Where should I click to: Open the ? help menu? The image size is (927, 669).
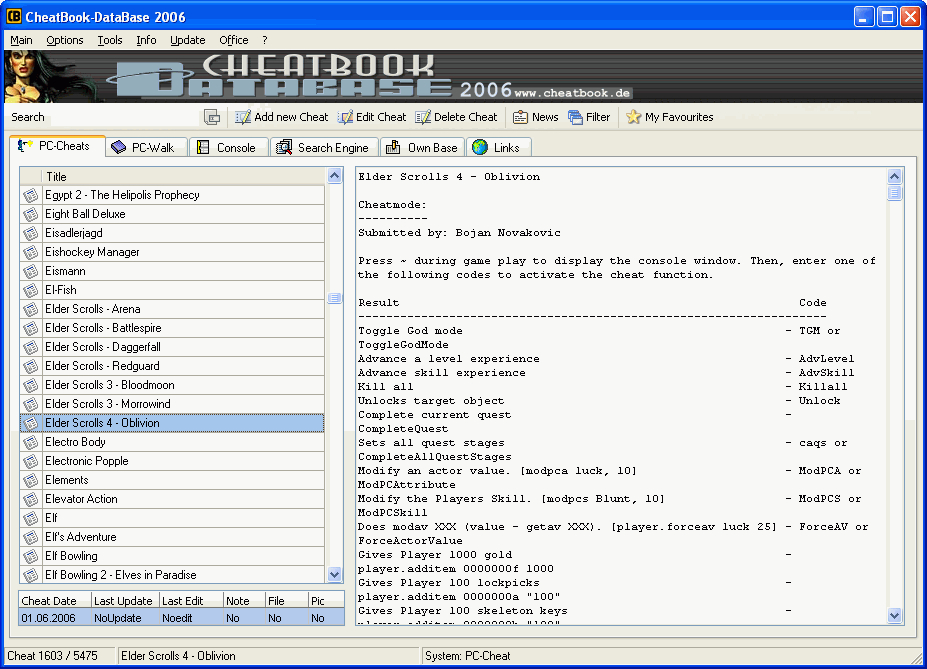tap(265, 40)
